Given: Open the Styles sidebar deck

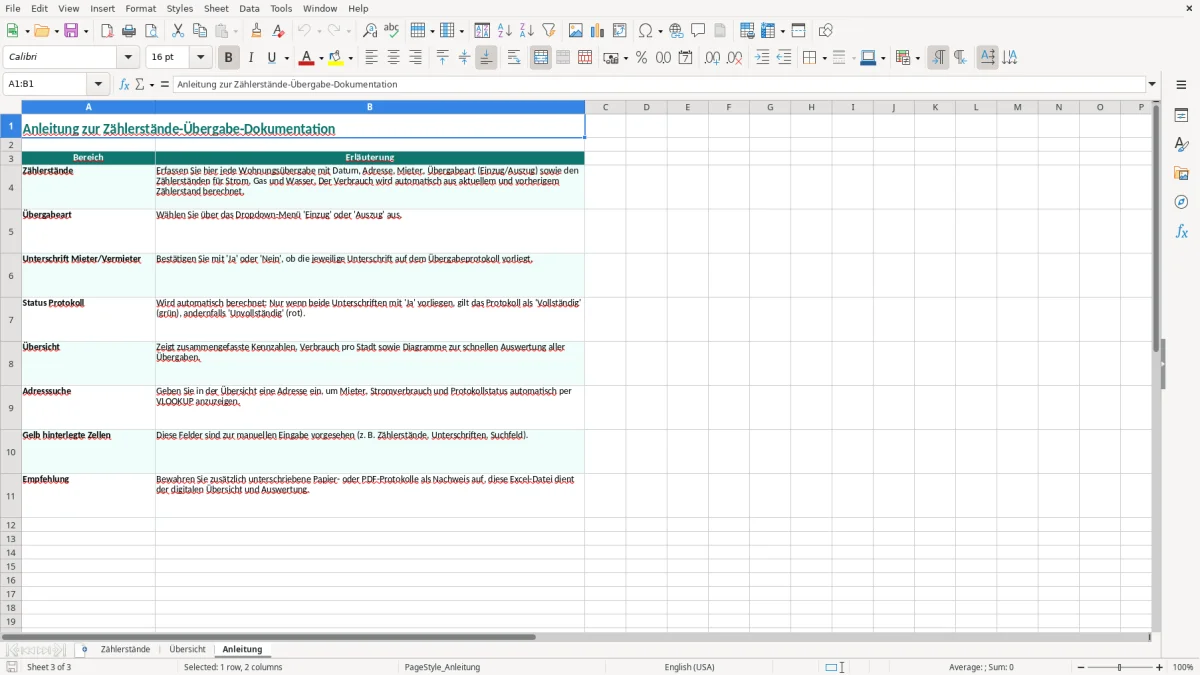Looking at the screenshot, I should (1181, 145).
